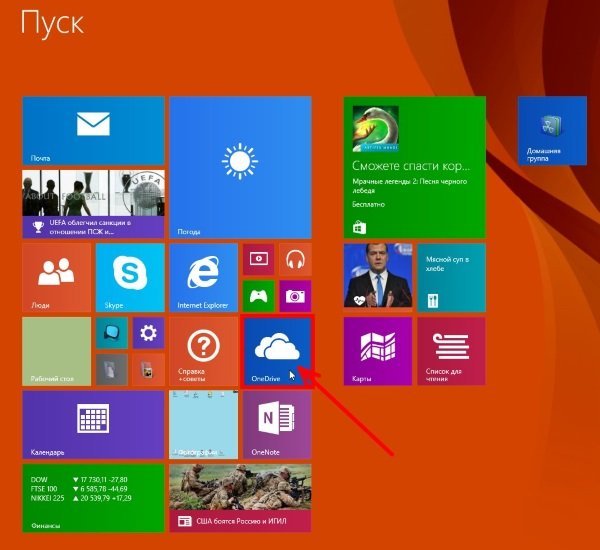Open the Календарь calendar tile
This screenshot has width=600, height=550.
coord(93,425)
